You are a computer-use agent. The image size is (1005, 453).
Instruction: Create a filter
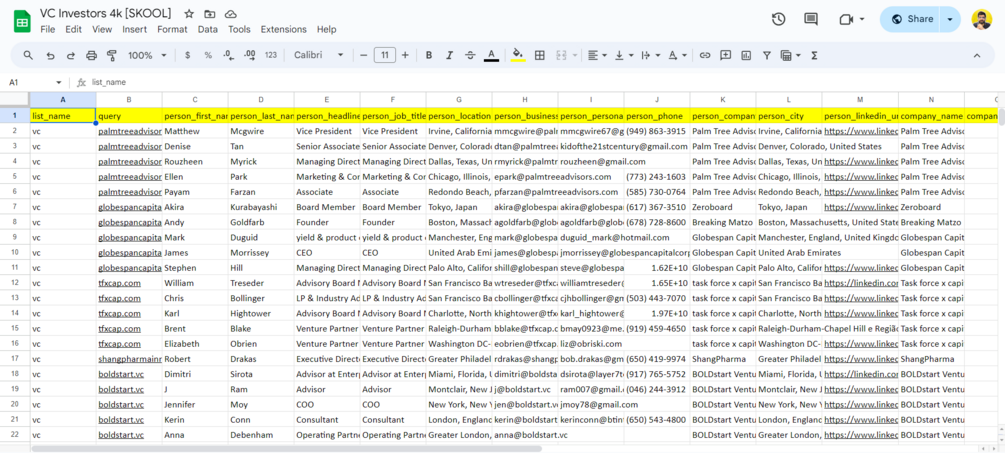click(767, 56)
